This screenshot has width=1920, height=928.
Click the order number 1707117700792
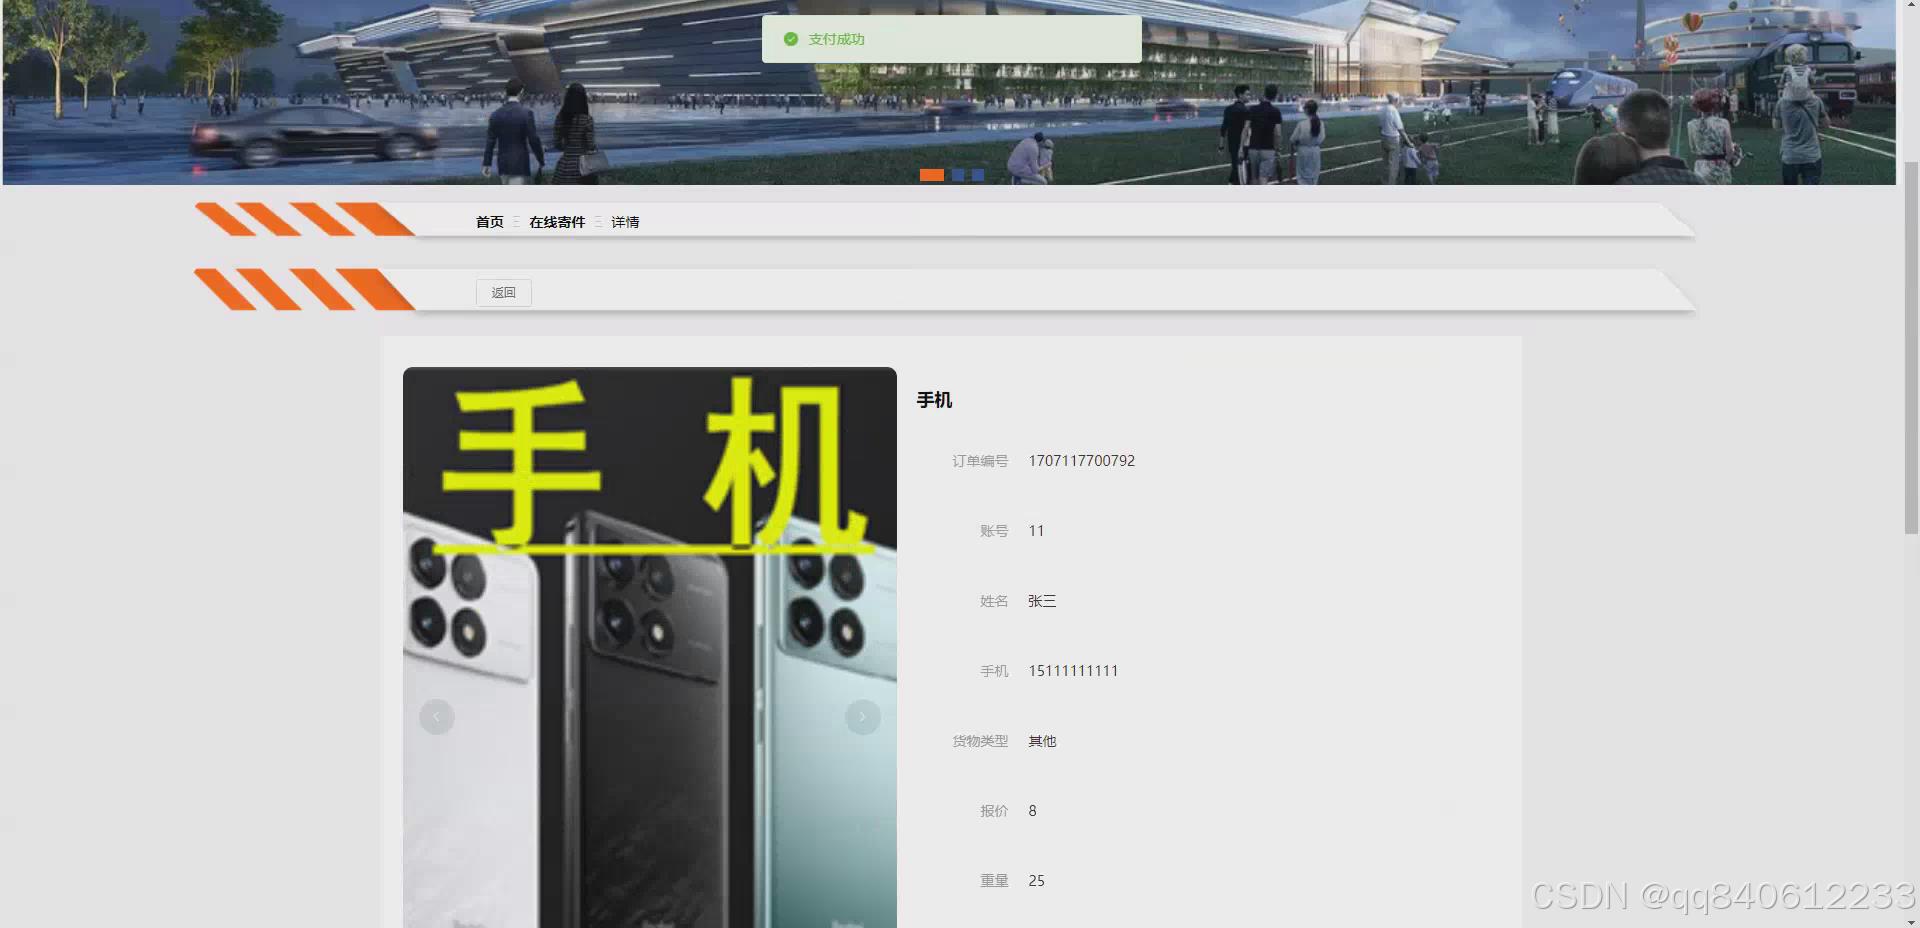coord(1081,461)
